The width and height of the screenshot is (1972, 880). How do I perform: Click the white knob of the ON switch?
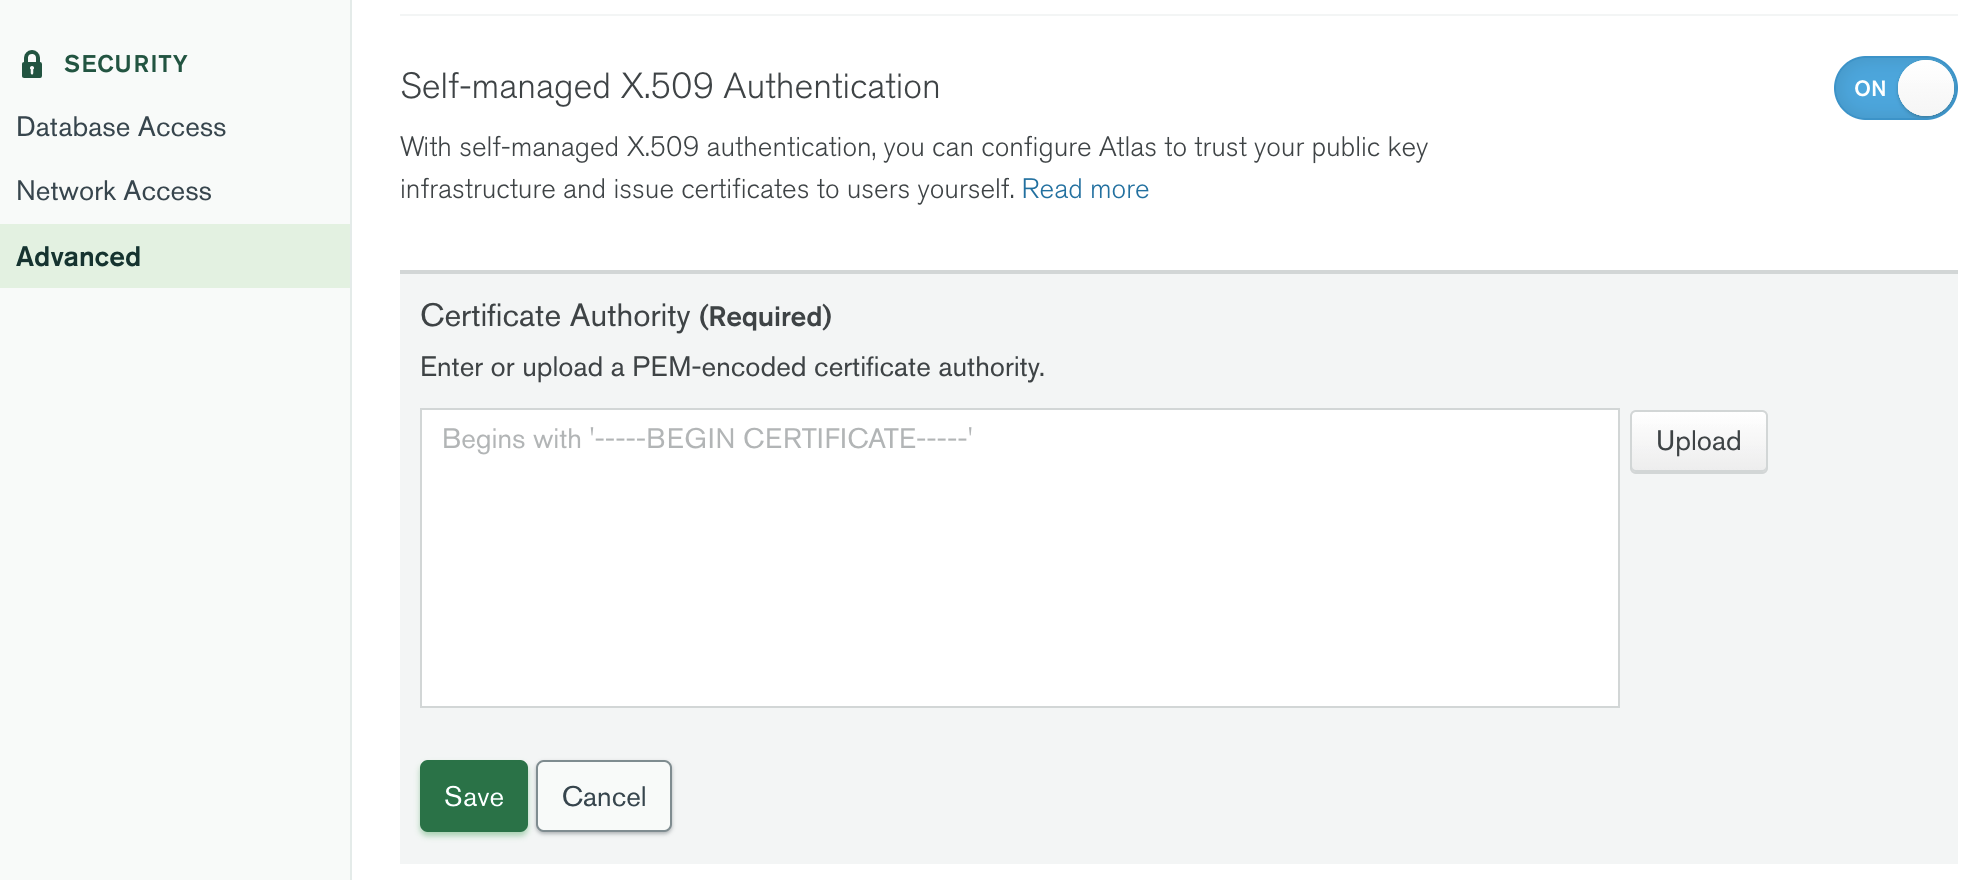(x=1925, y=88)
